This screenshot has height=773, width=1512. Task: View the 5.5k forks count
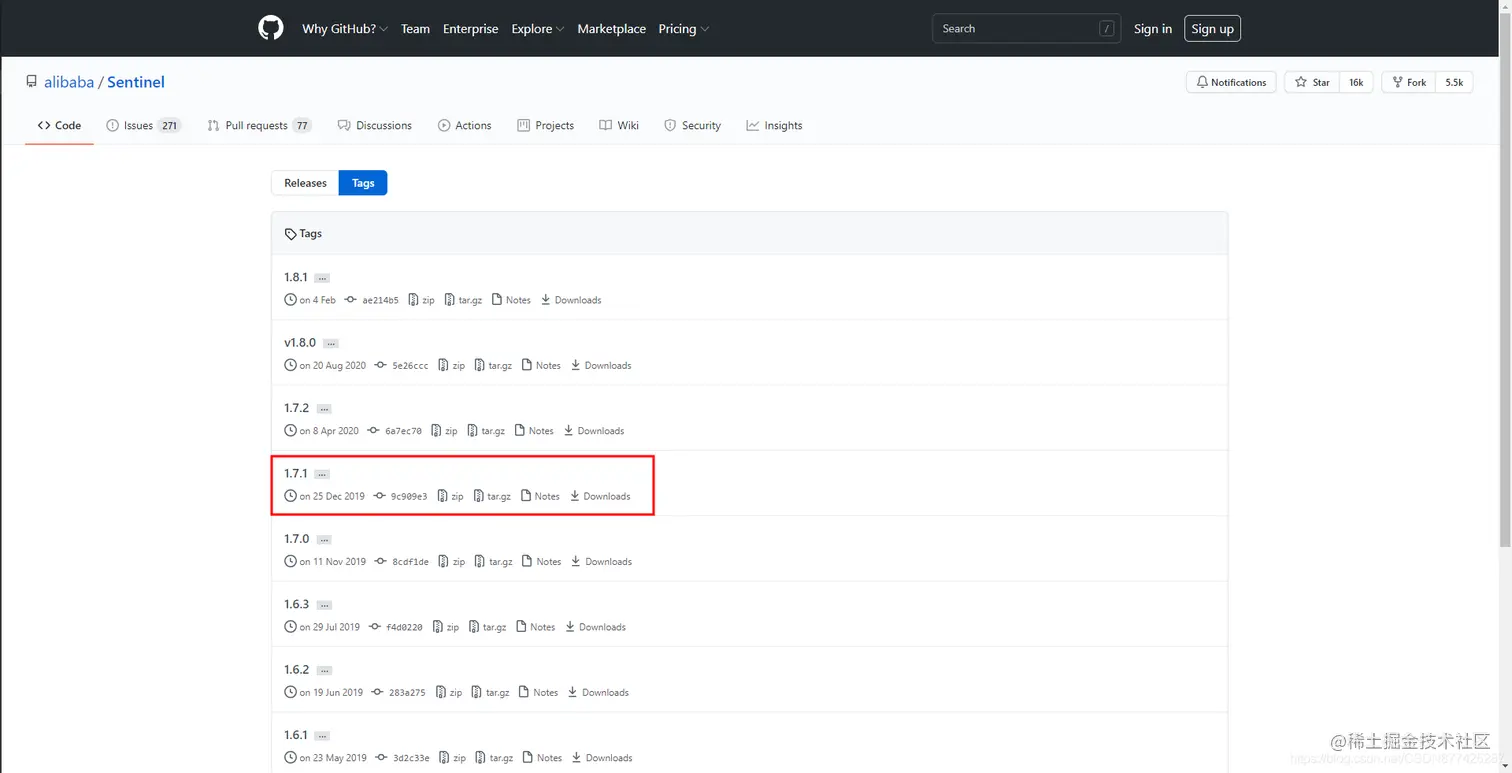pyautogui.click(x=1454, y=82)
